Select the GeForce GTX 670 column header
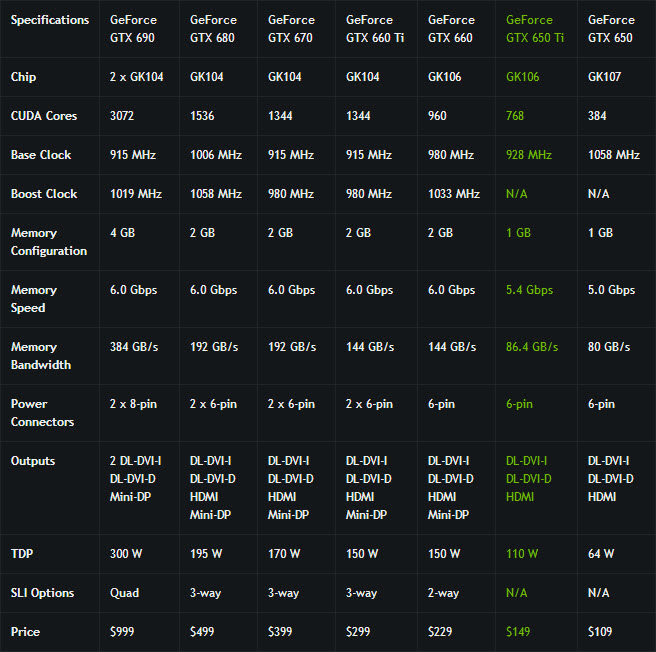The height and width of the screenshot is (652, 656). pyautogui.click(x=291, y=29)
